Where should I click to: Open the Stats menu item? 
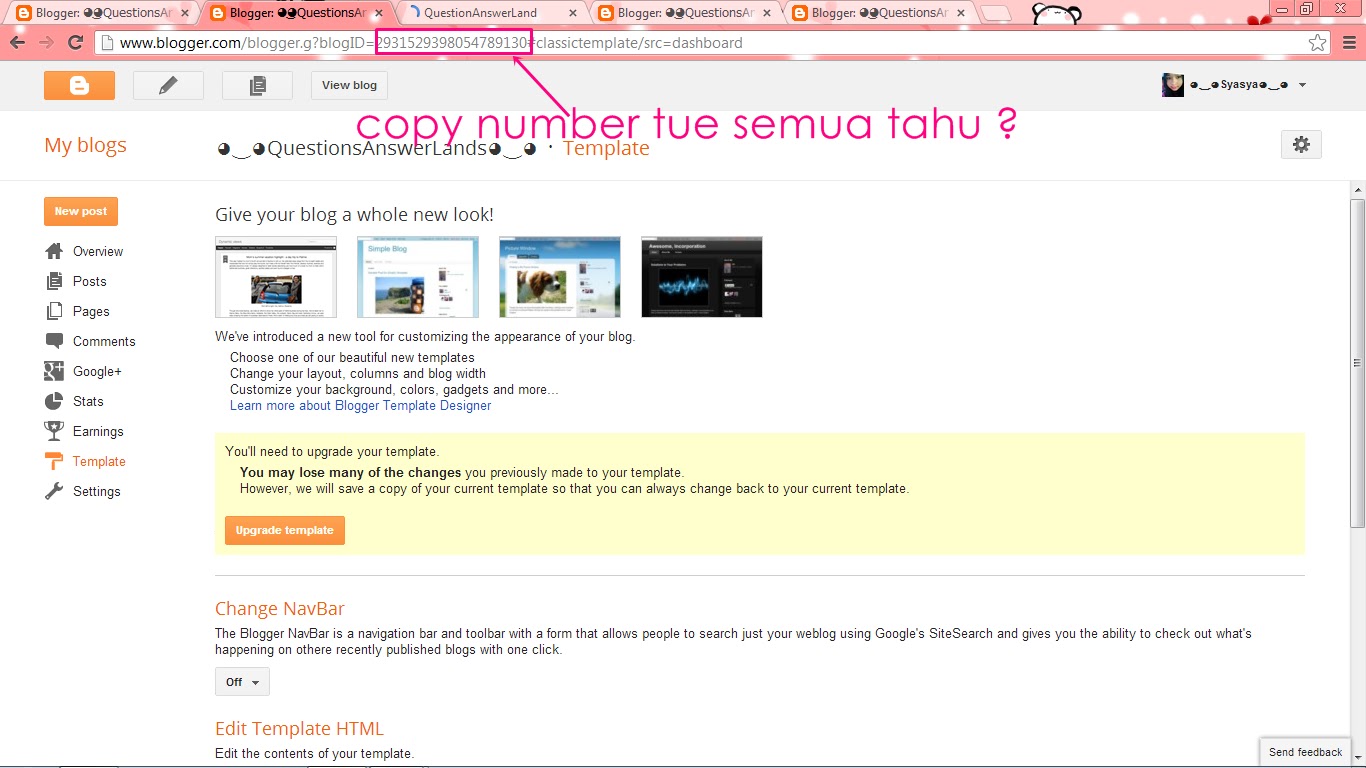point(88,401)
